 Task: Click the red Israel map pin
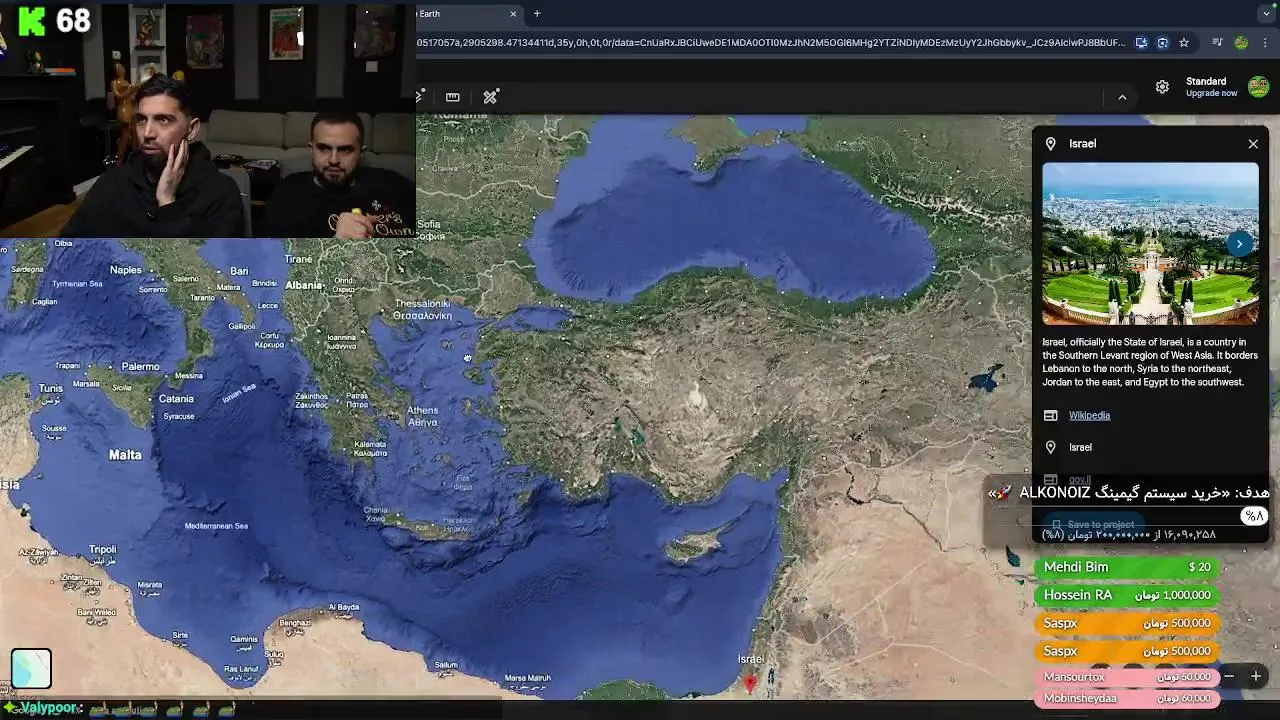coord(750,683)
